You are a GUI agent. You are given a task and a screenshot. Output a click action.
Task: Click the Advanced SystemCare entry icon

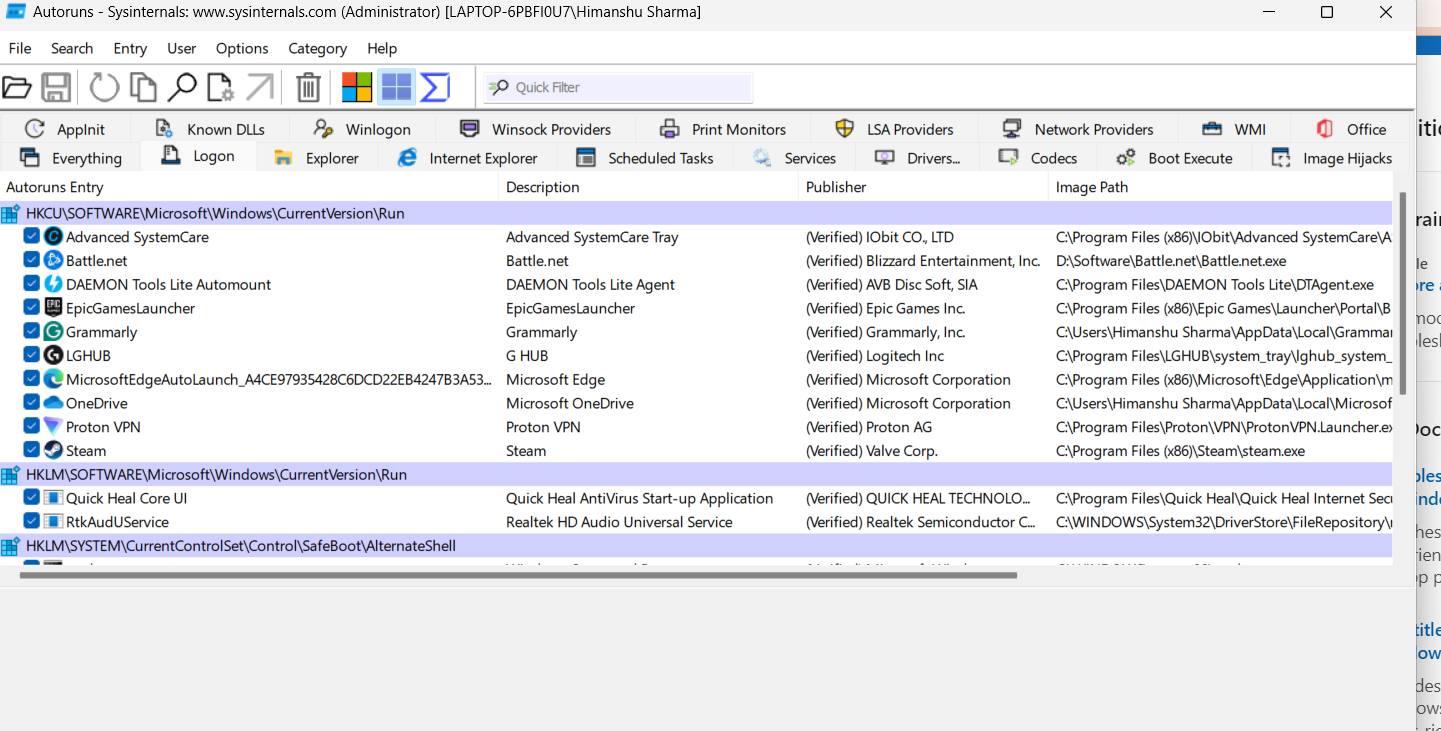click(53, 237)
